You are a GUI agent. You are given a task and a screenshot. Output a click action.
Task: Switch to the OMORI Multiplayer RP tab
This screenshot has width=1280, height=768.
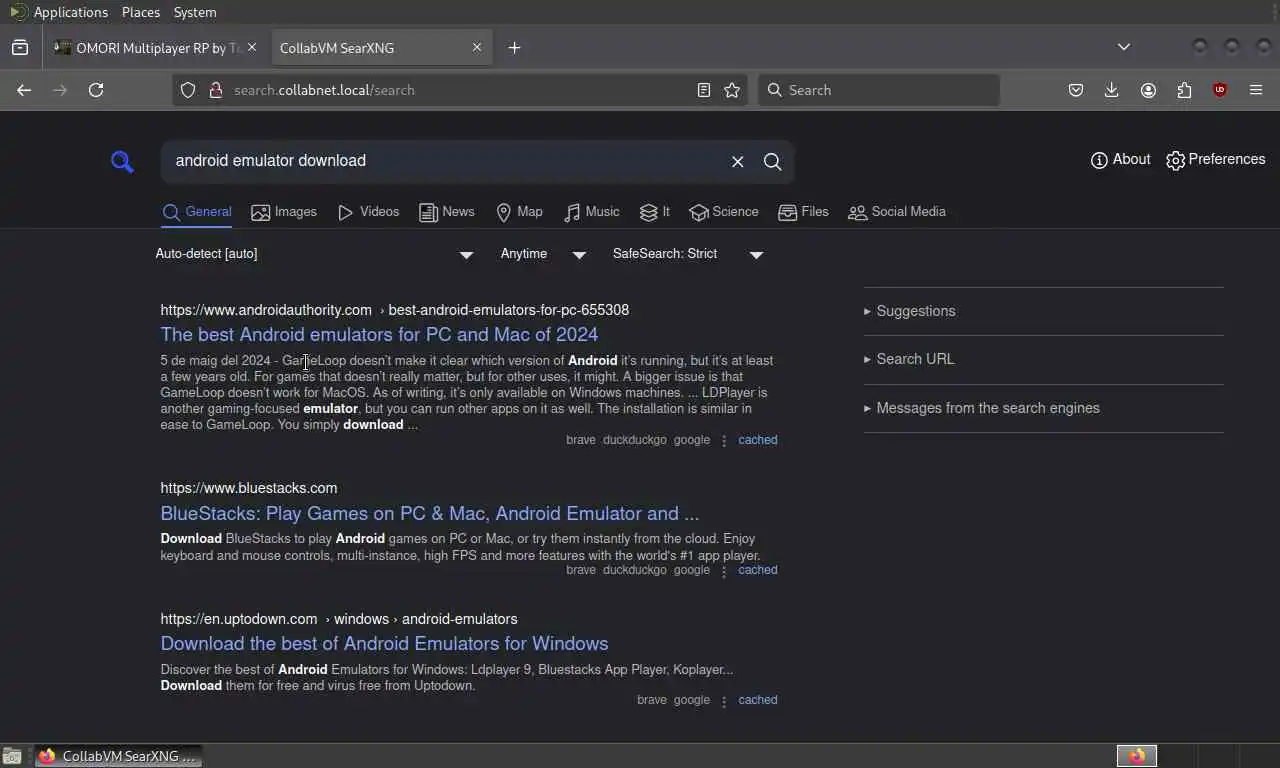(x=155, y=48)
